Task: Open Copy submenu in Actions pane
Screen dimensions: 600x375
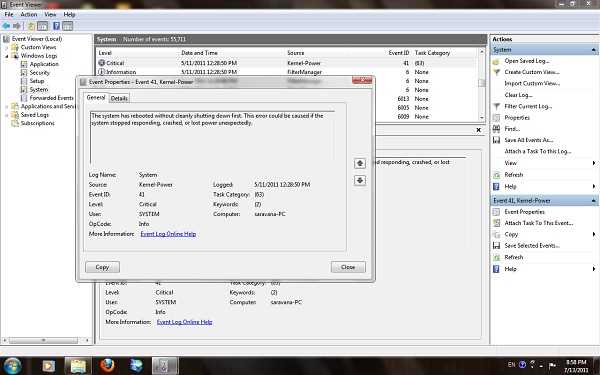Action: coord(545,234)
